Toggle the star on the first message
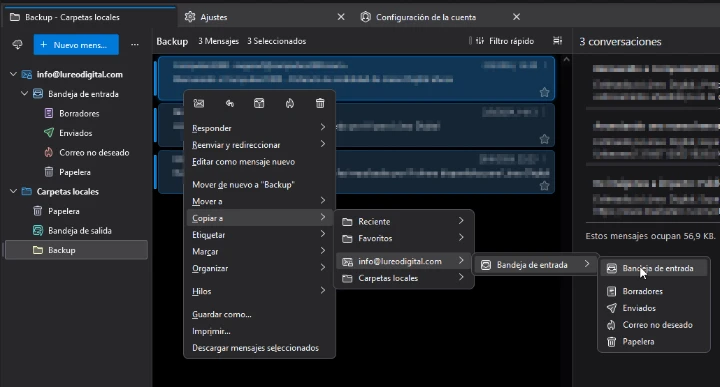The height and width of the screenshot is (387, 720). [545, 92]
